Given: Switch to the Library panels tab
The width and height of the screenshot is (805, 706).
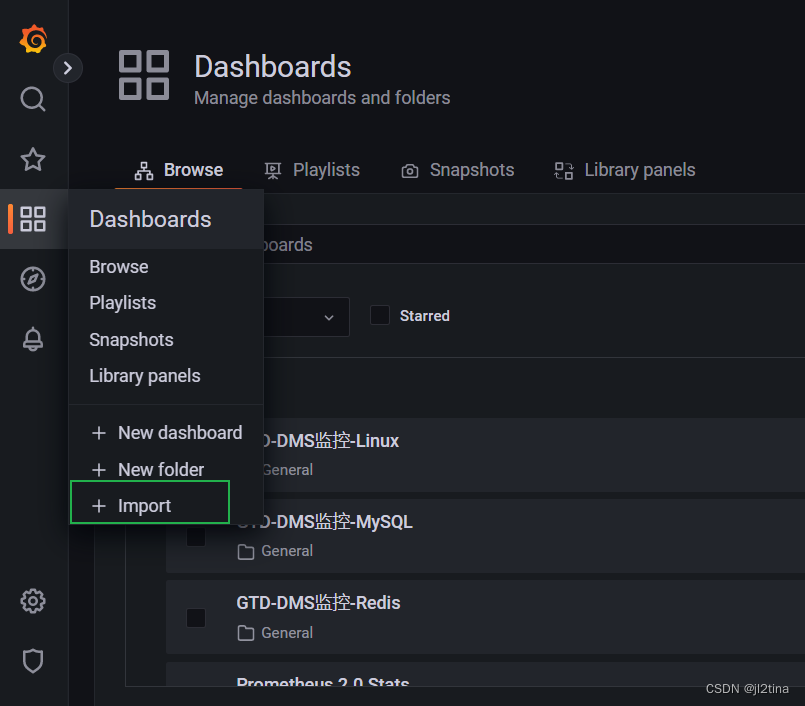Looking at the screenshot, I should point(625,170).
